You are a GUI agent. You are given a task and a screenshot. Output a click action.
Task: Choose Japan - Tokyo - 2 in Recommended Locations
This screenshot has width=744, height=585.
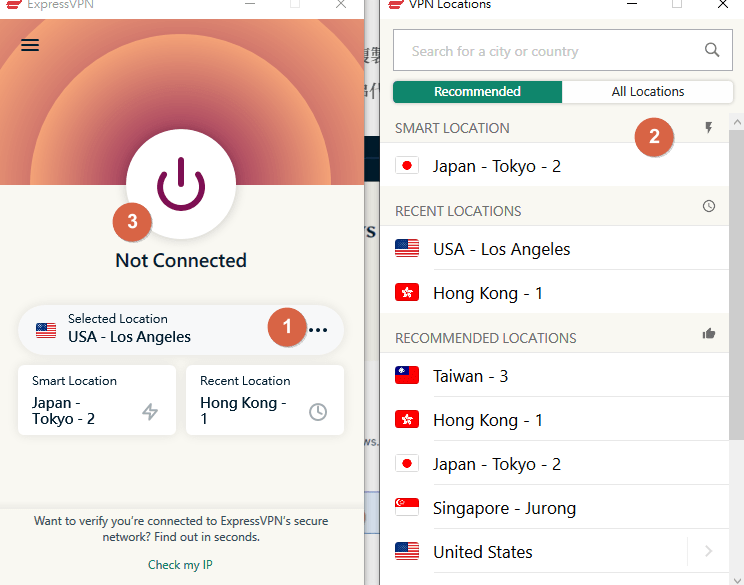(555, 464)
